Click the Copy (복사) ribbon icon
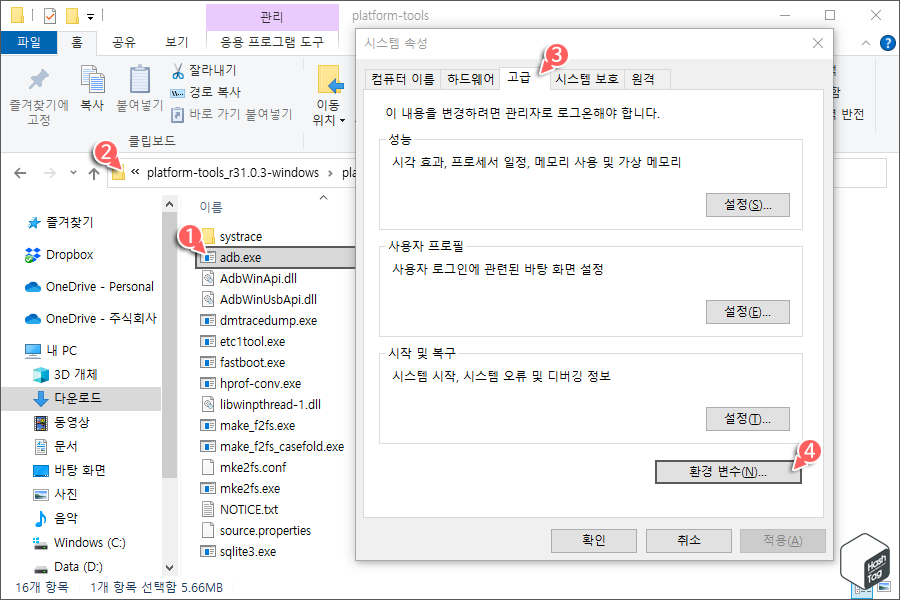Viewport: 900px width, 600px height. [92, 80]
